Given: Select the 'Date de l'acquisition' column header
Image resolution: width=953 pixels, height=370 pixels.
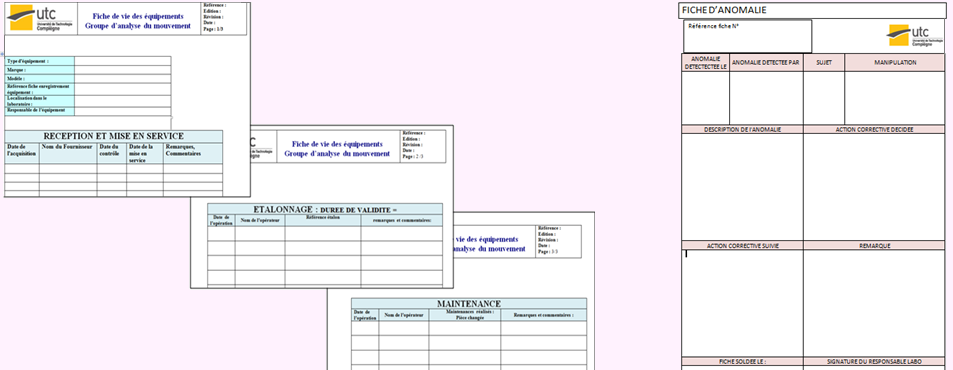Looking at the screenshot, I should pos(22,152).
